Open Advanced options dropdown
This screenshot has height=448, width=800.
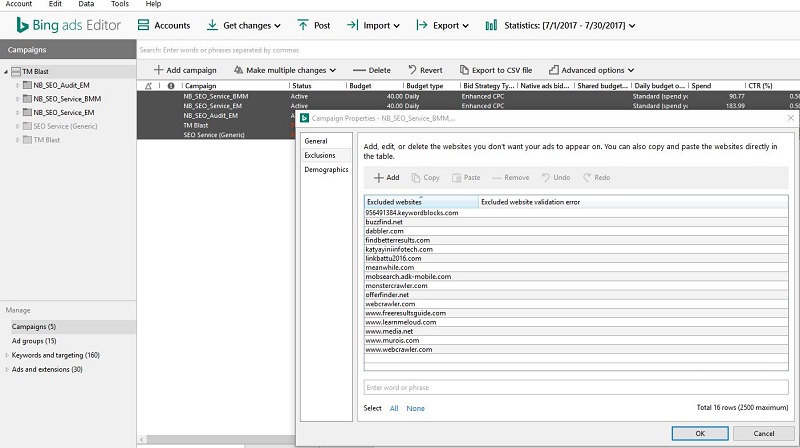click(x=591, y=70)
